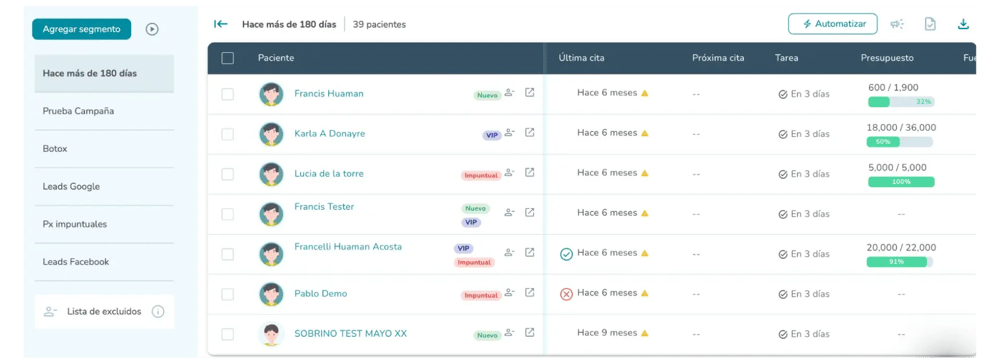Click red X icon in Pablo Demo's Última cita

tap(566, 295)
